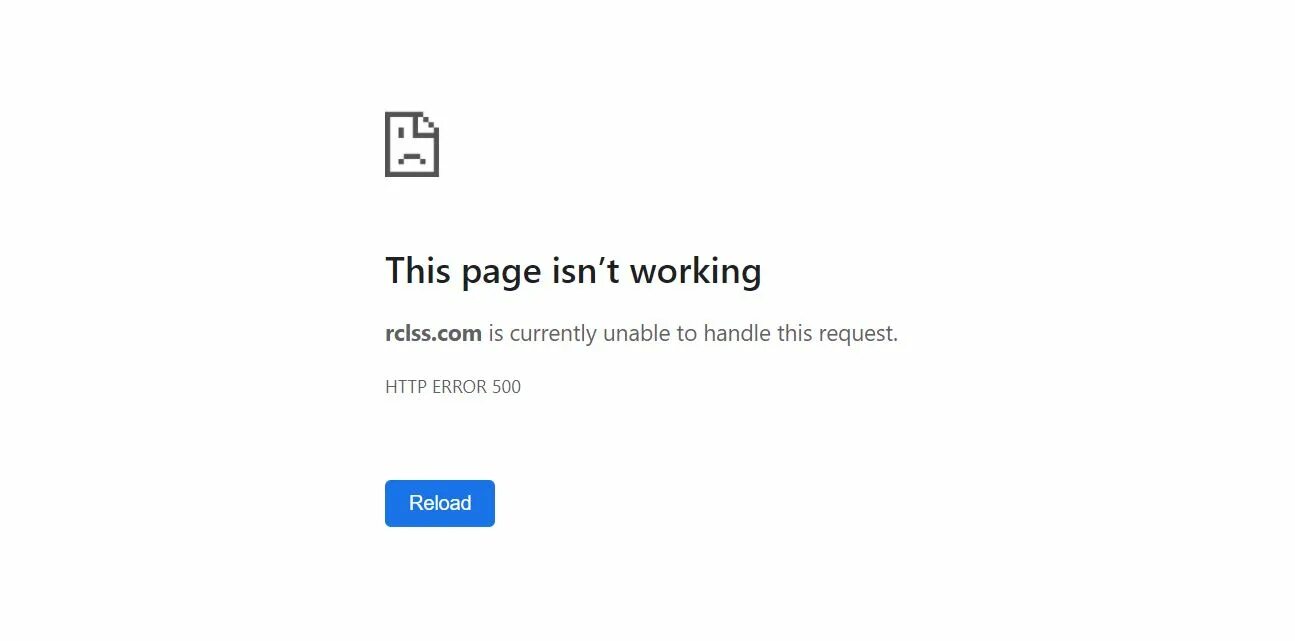Click the "This page isn't working" heading
Image resolution: width=1295 pixels, height=641 pixels.
coord(573,271)
